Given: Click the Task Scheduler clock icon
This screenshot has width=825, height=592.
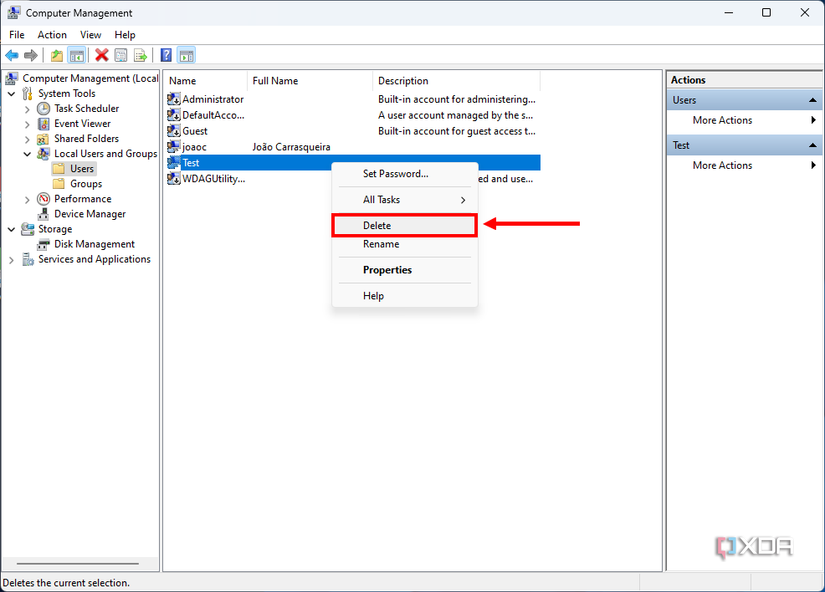Looking at the screenshot, I should pyautogui.click(x=43, y=108).
